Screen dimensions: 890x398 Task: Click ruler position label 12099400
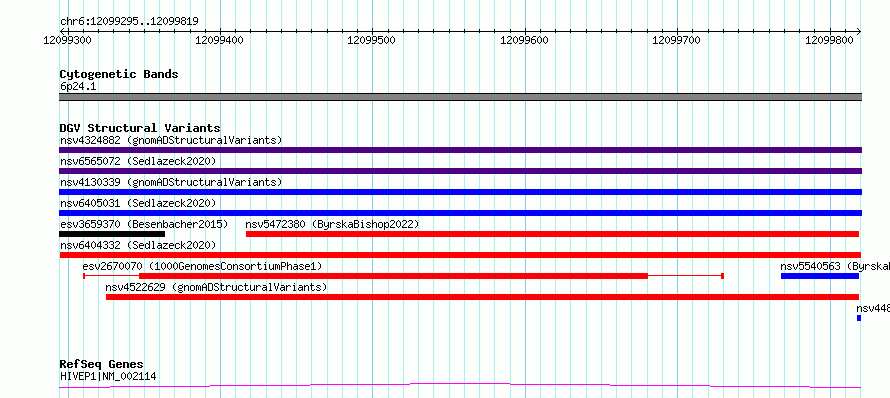click(x=219, y=40)
